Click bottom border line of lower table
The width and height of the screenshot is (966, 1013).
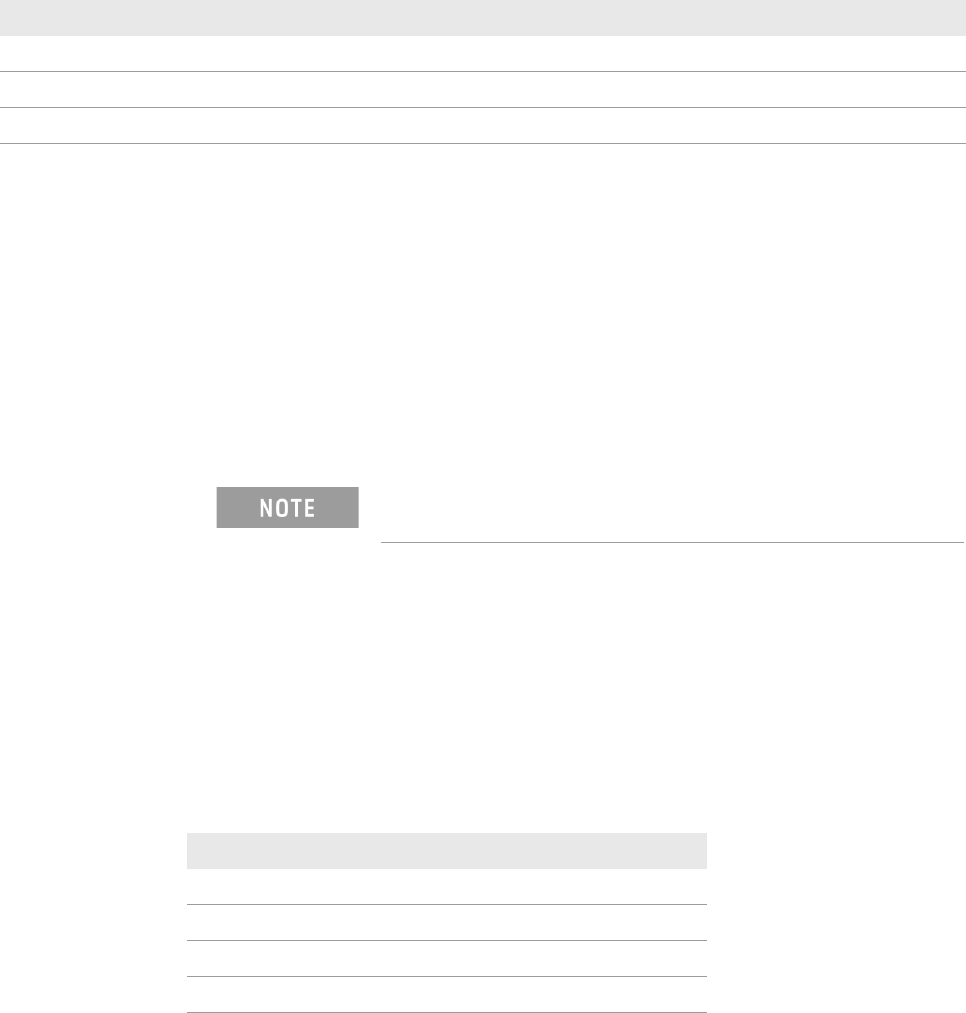(446, 1012)
